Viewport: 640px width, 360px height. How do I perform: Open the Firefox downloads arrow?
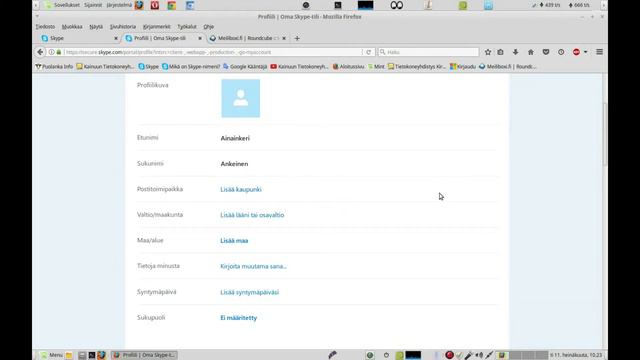516,52
